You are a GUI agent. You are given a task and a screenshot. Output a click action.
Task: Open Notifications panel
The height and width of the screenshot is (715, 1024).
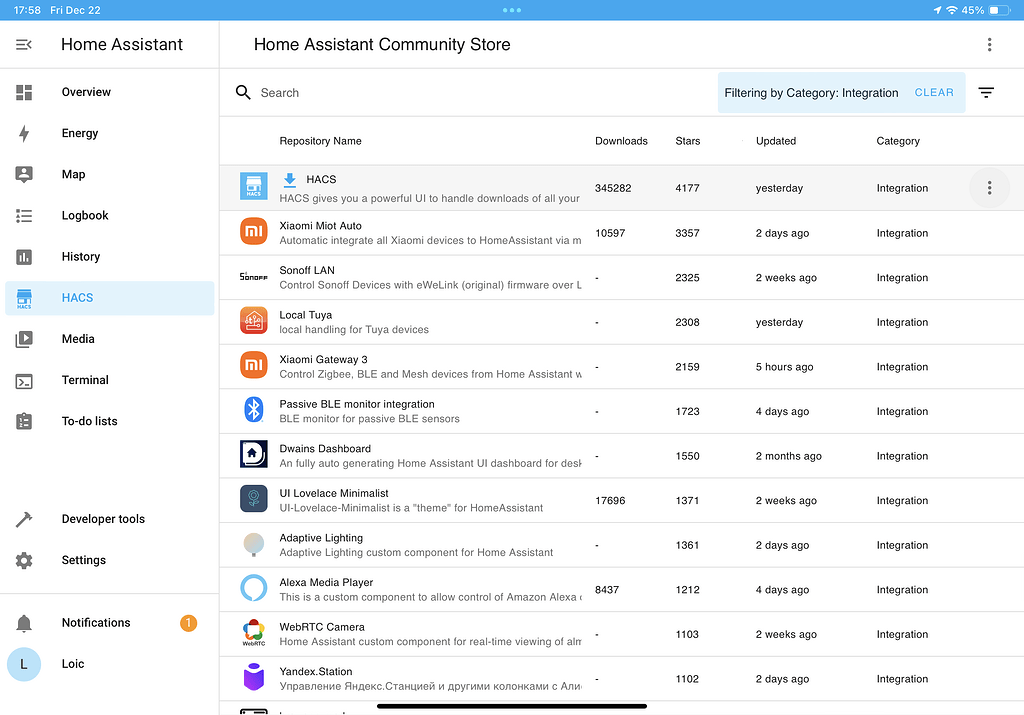click(x=96, y=623)
